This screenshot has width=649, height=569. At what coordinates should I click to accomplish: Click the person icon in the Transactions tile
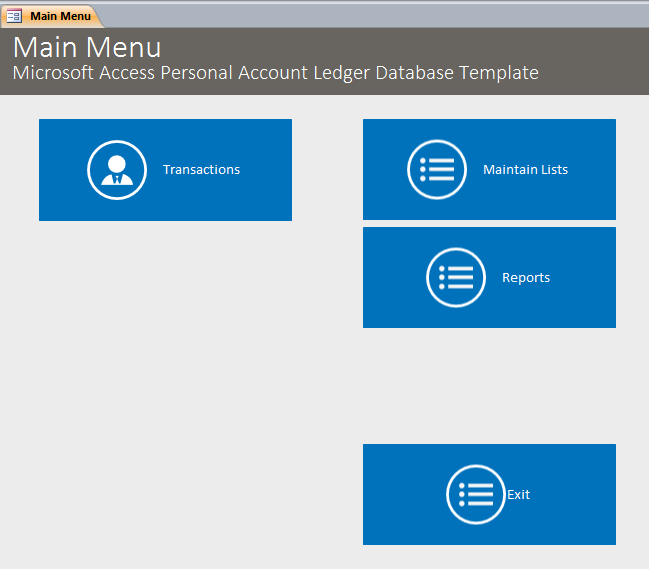[x=117, y=170]
